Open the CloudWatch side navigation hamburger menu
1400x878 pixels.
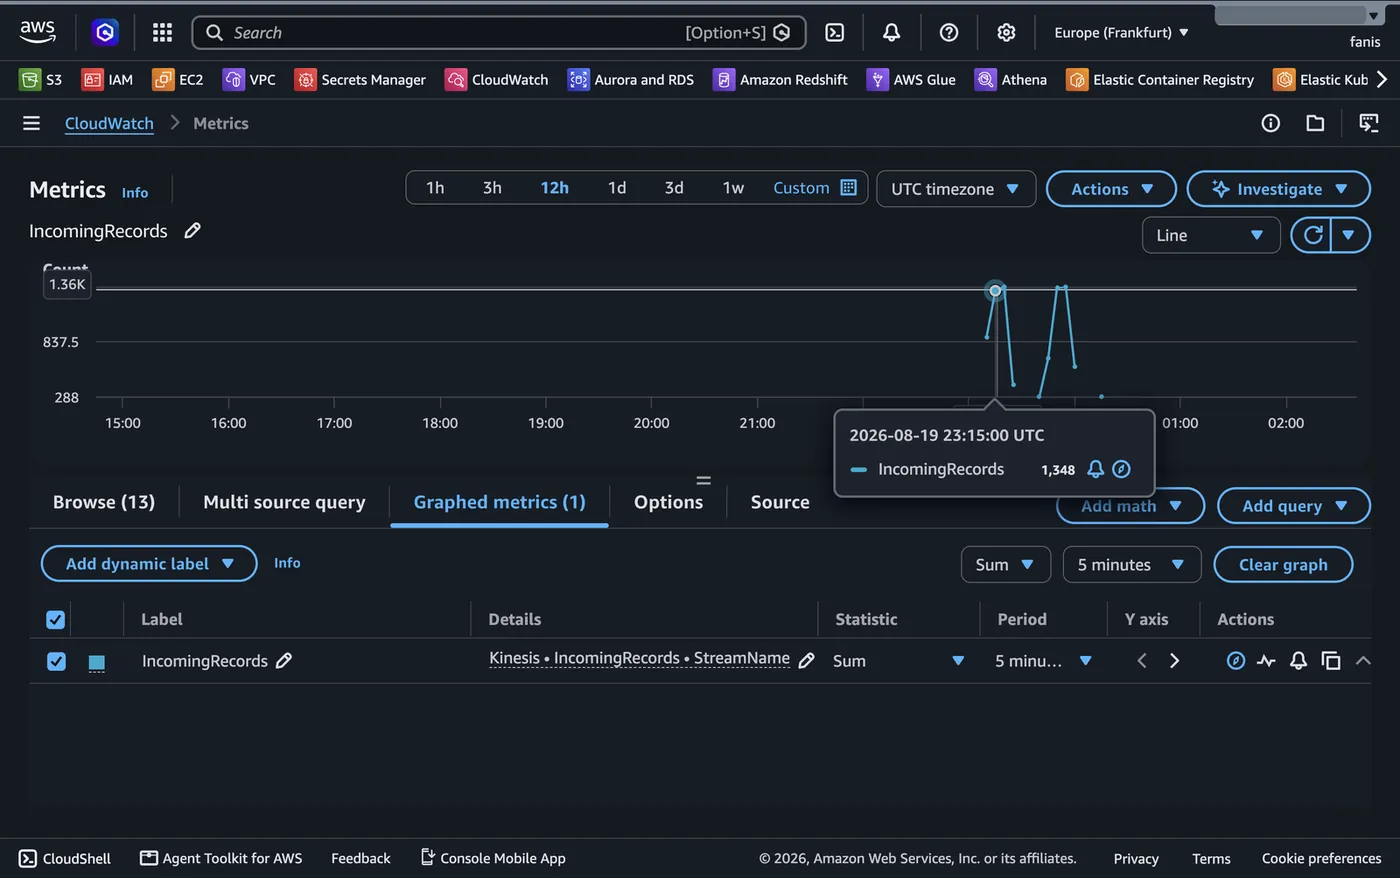point(32,123)
